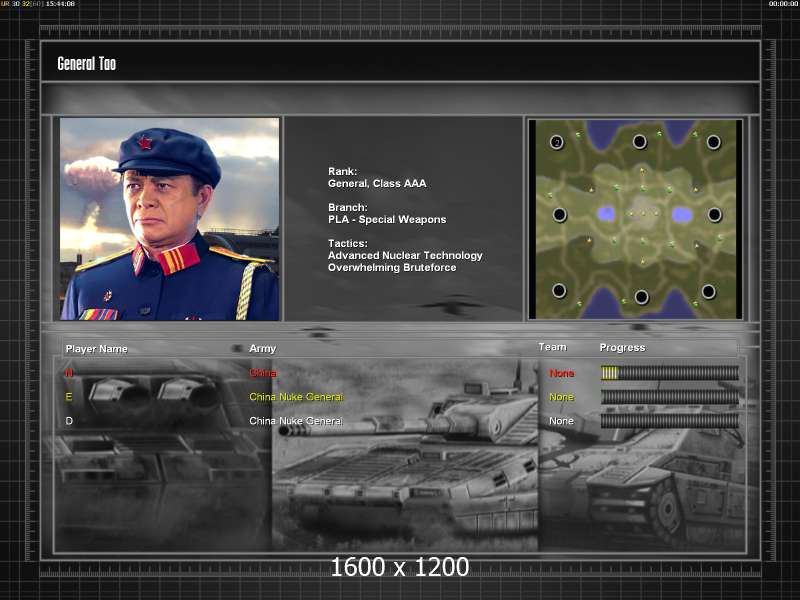The height and width of the screenshot is (600, 800).
Task: Select the southwest corner start position marker
Action: (x=559, y=291)
